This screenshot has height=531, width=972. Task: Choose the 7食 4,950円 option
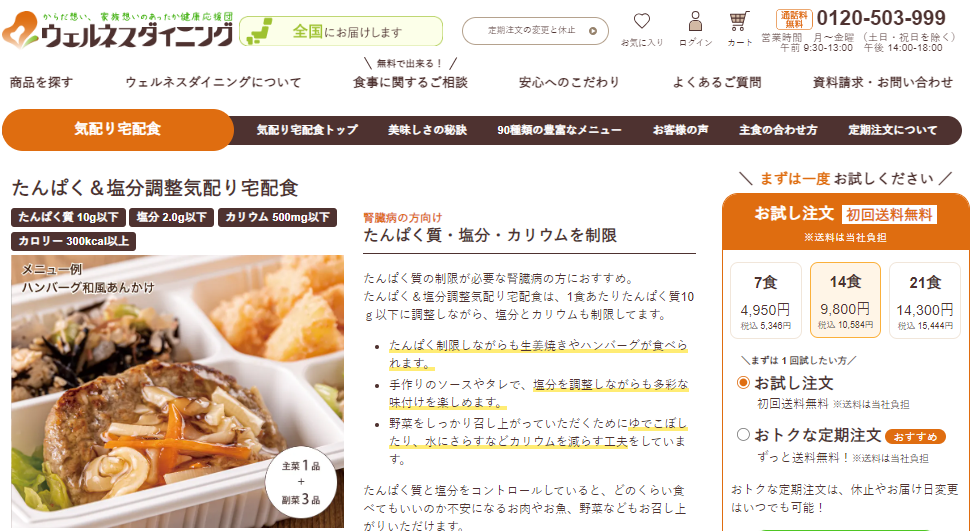766,301
